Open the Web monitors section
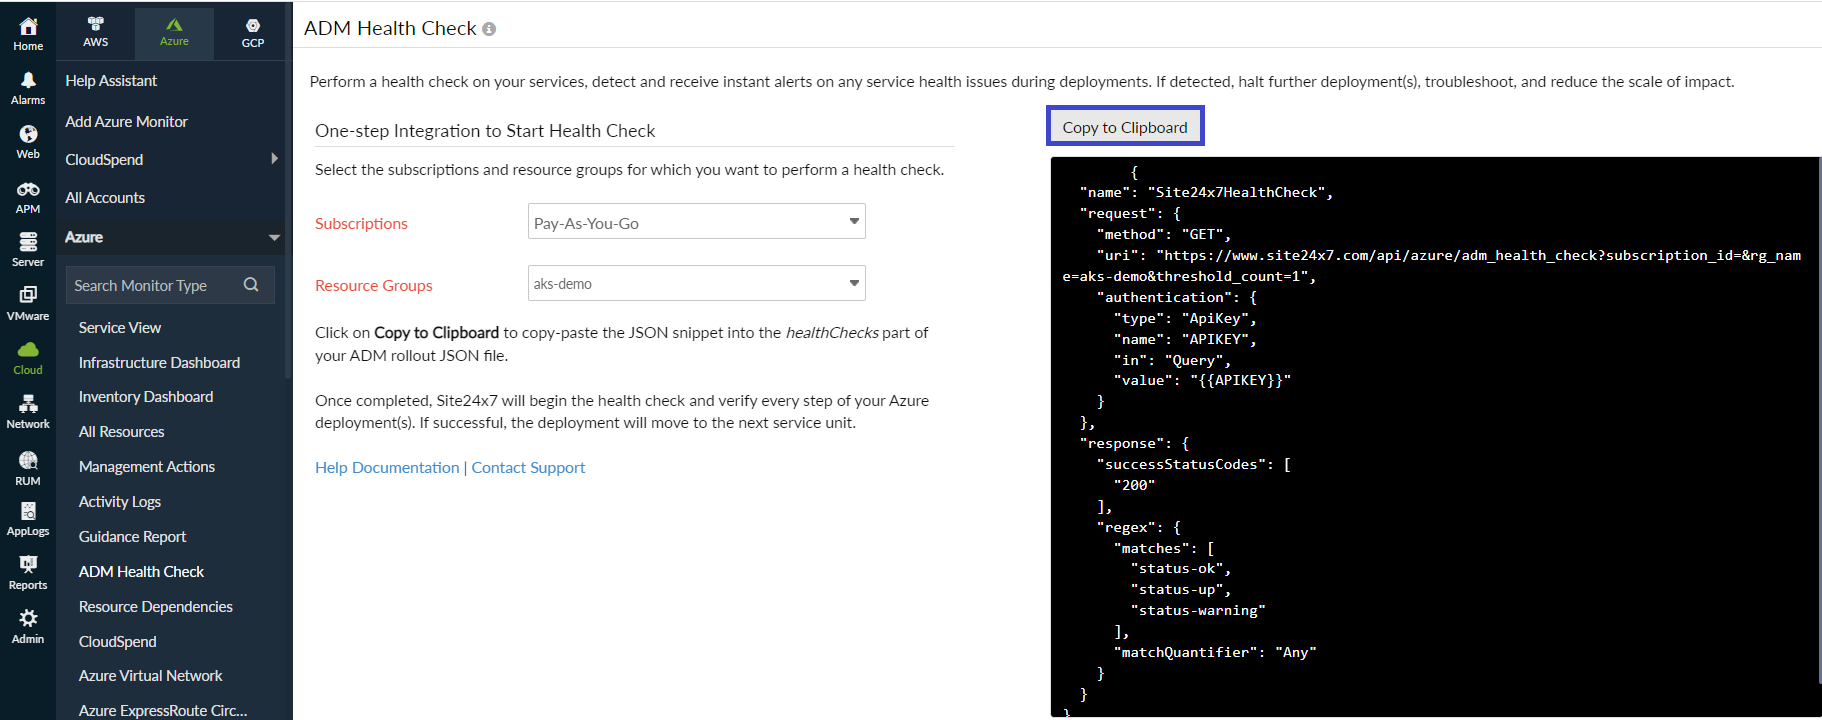 pyautogui.click(x=28, y=142)
